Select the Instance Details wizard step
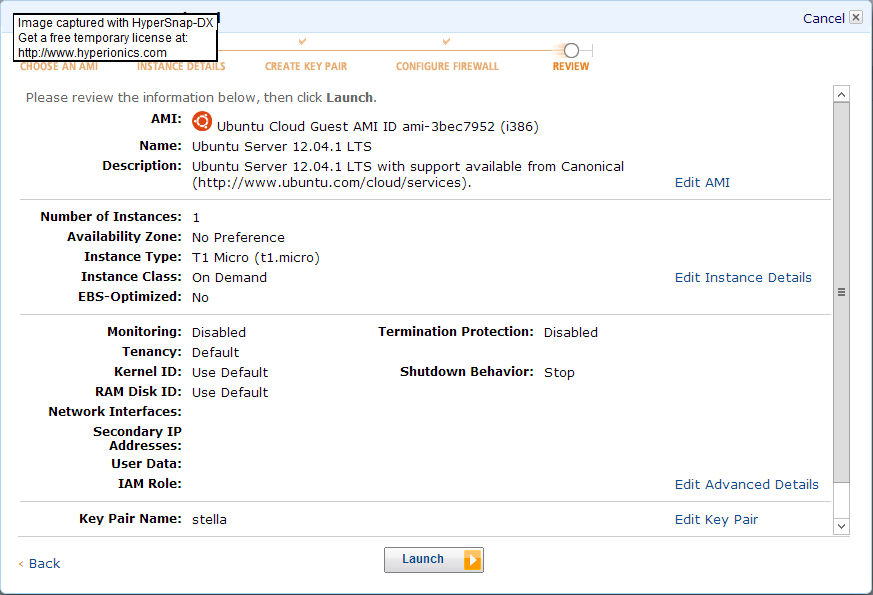 (181, 66)
